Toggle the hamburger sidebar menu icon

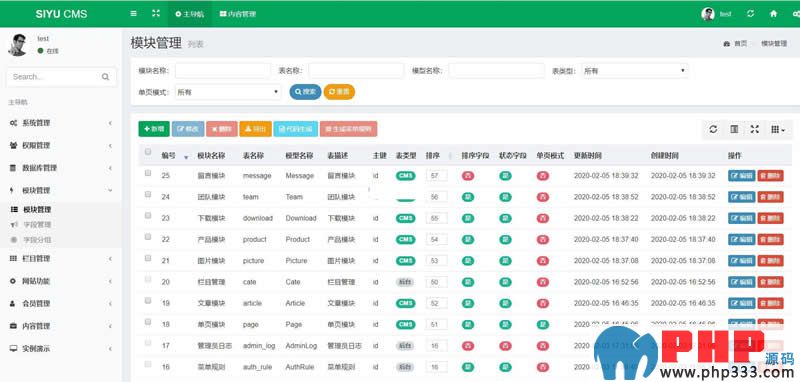point(134,14)
